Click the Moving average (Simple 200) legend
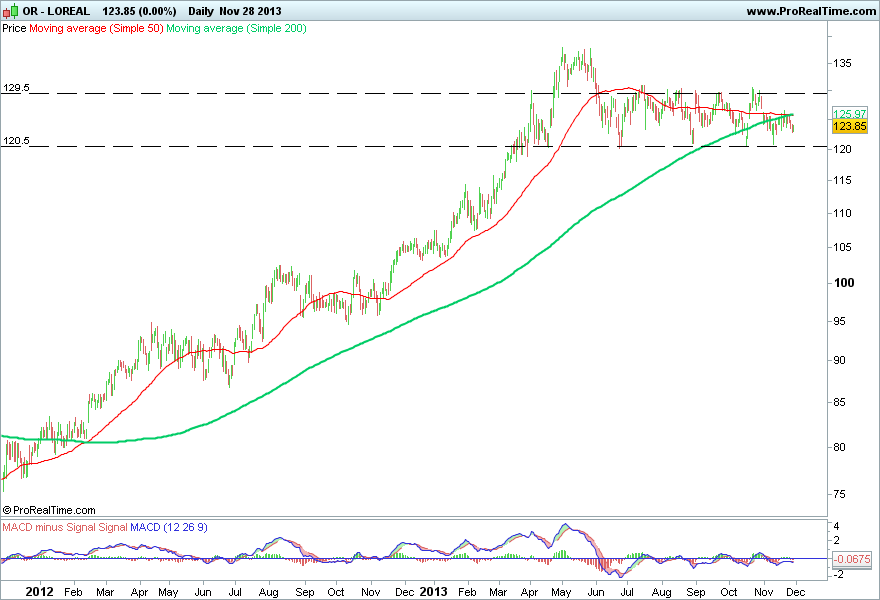Image resolution: width=880 pixels, height=600 pixels. click(x=236, y=28)
